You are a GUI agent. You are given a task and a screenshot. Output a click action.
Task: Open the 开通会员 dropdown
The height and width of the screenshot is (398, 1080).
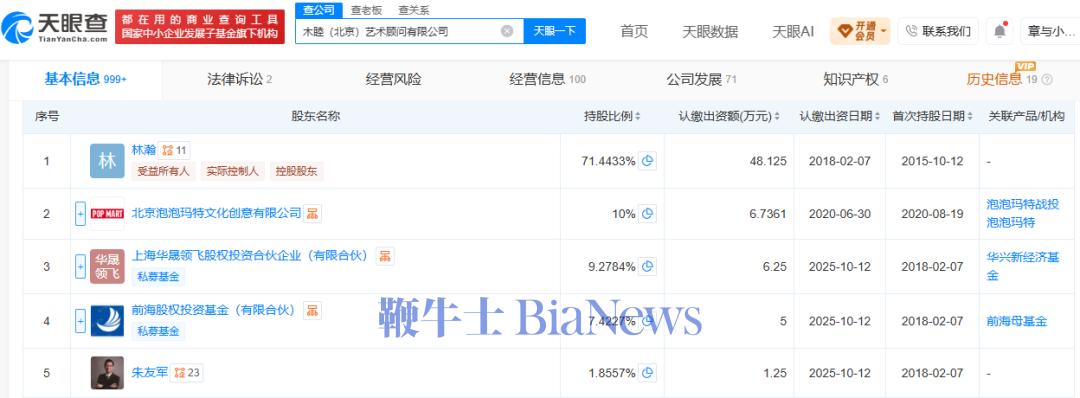coord(860,31)
